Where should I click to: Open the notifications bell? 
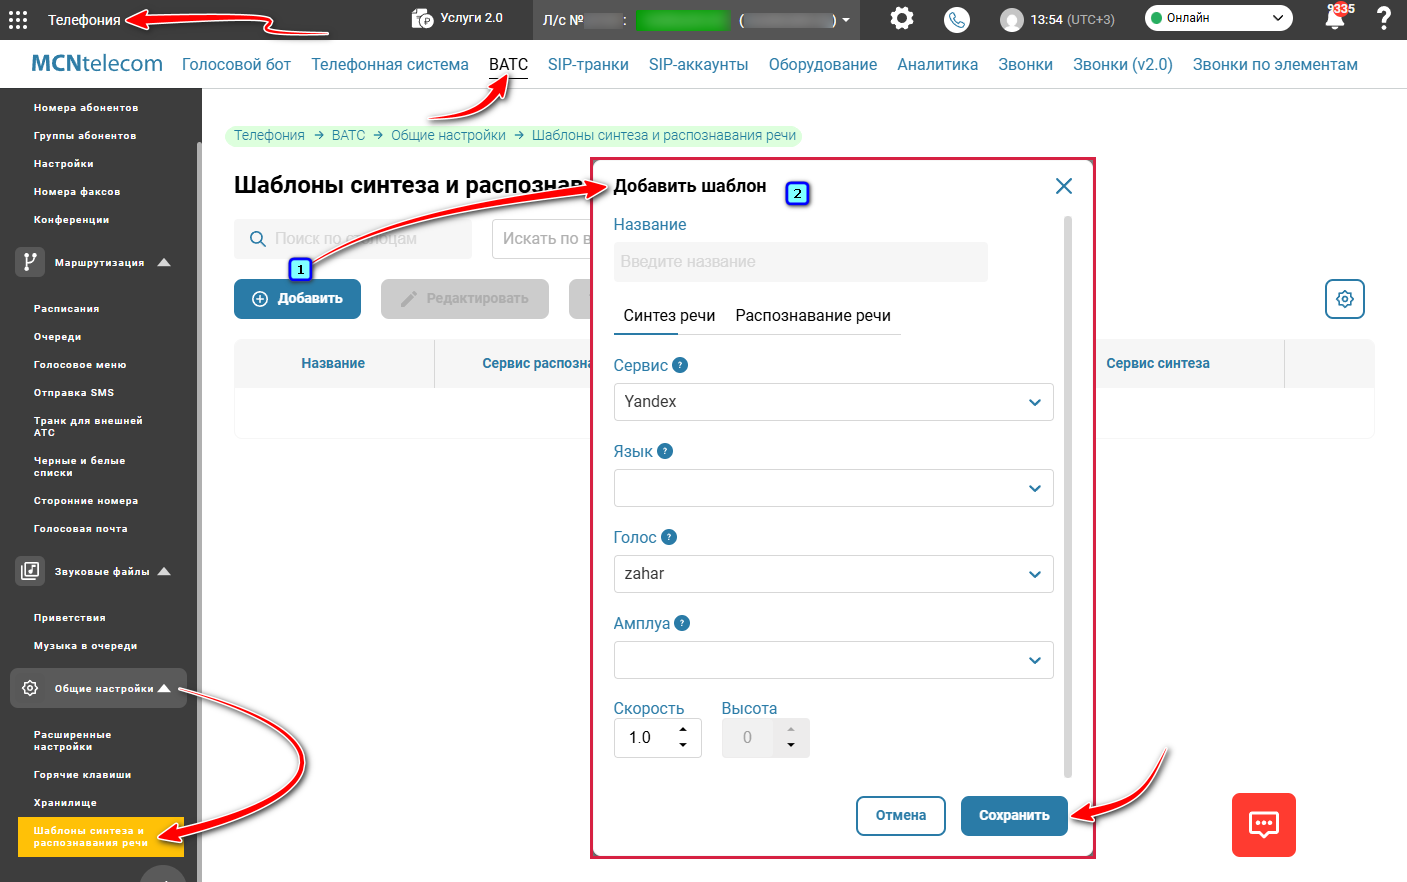[1335, 18]
